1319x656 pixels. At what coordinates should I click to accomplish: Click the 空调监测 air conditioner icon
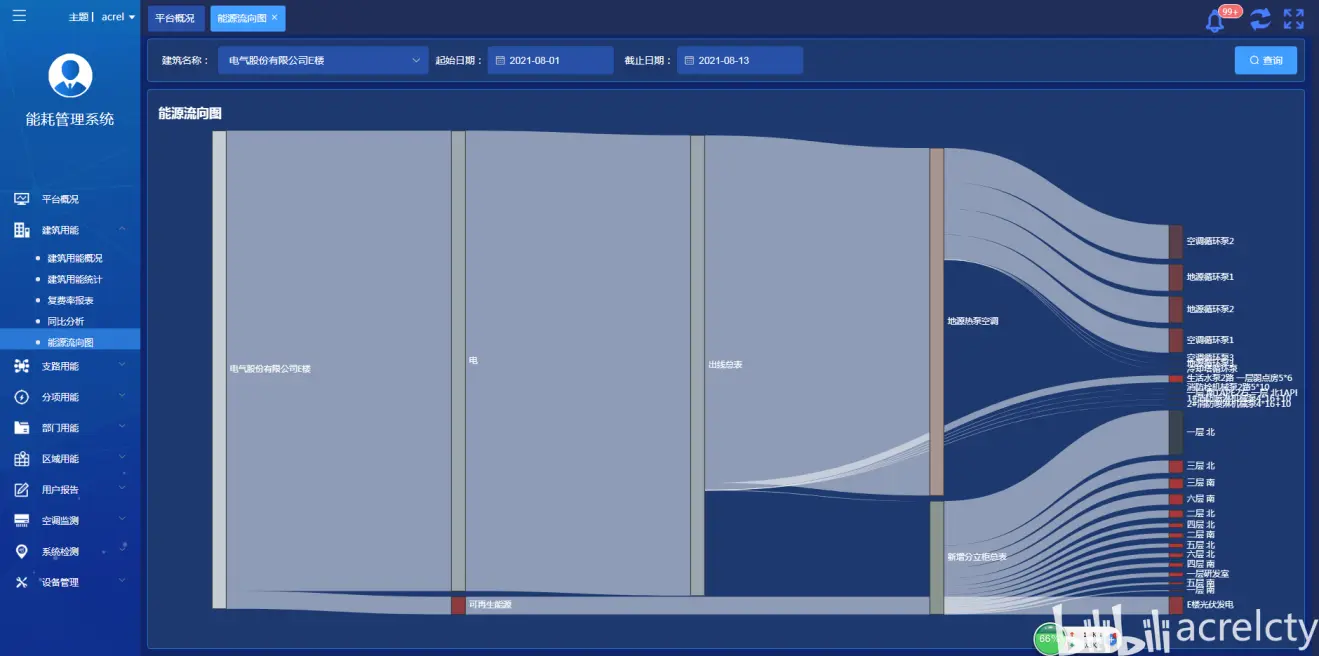click(21, 520)
